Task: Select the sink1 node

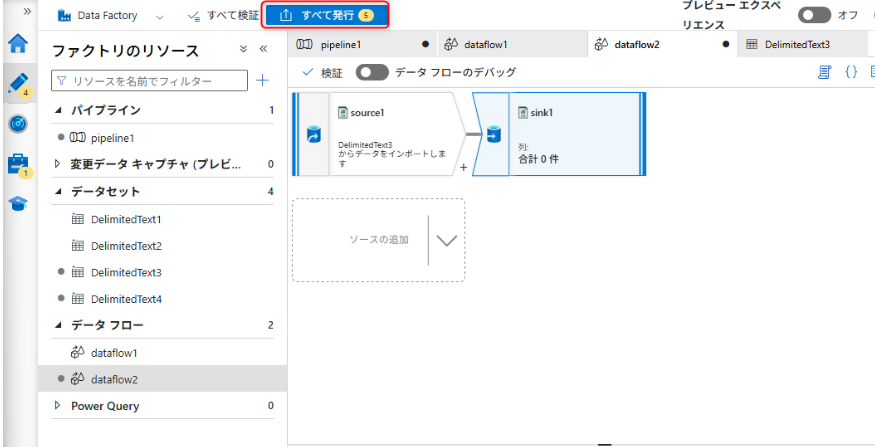Action: (559, 134)
